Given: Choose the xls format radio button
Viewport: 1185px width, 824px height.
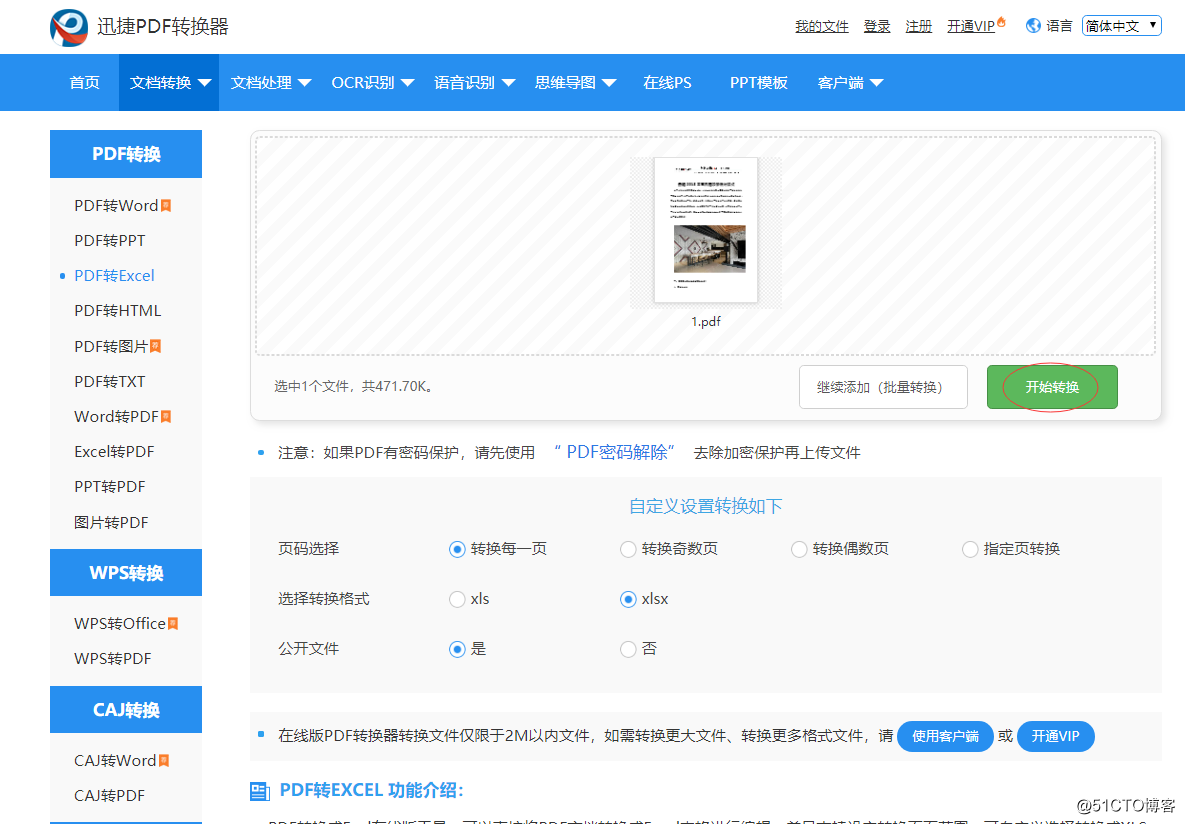Looking at the screenshot, I should pos(456,599).
